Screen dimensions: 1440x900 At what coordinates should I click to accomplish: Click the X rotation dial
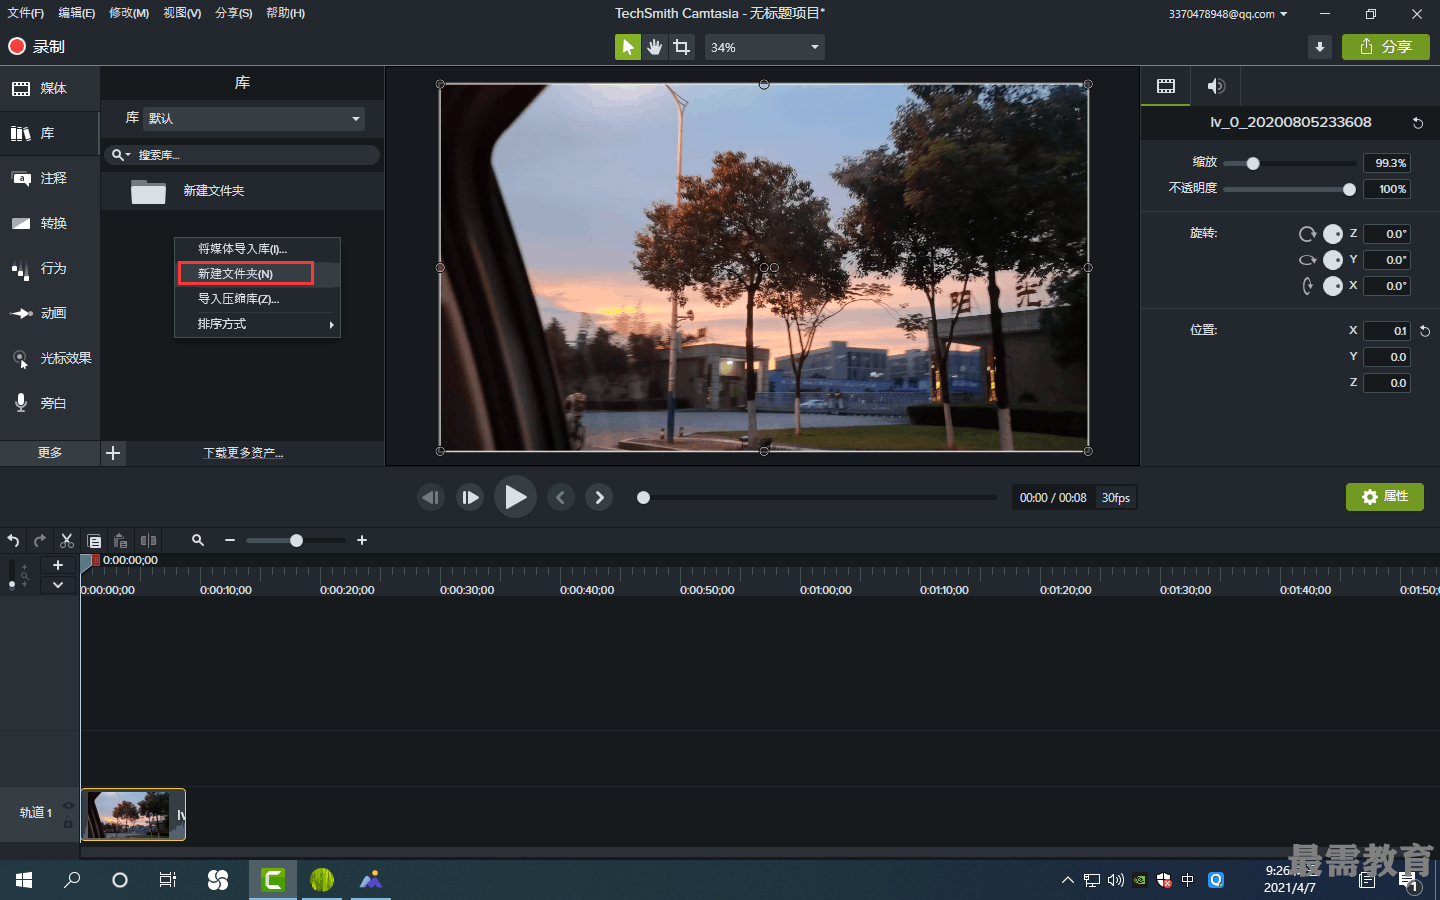tap(1333, 286)
